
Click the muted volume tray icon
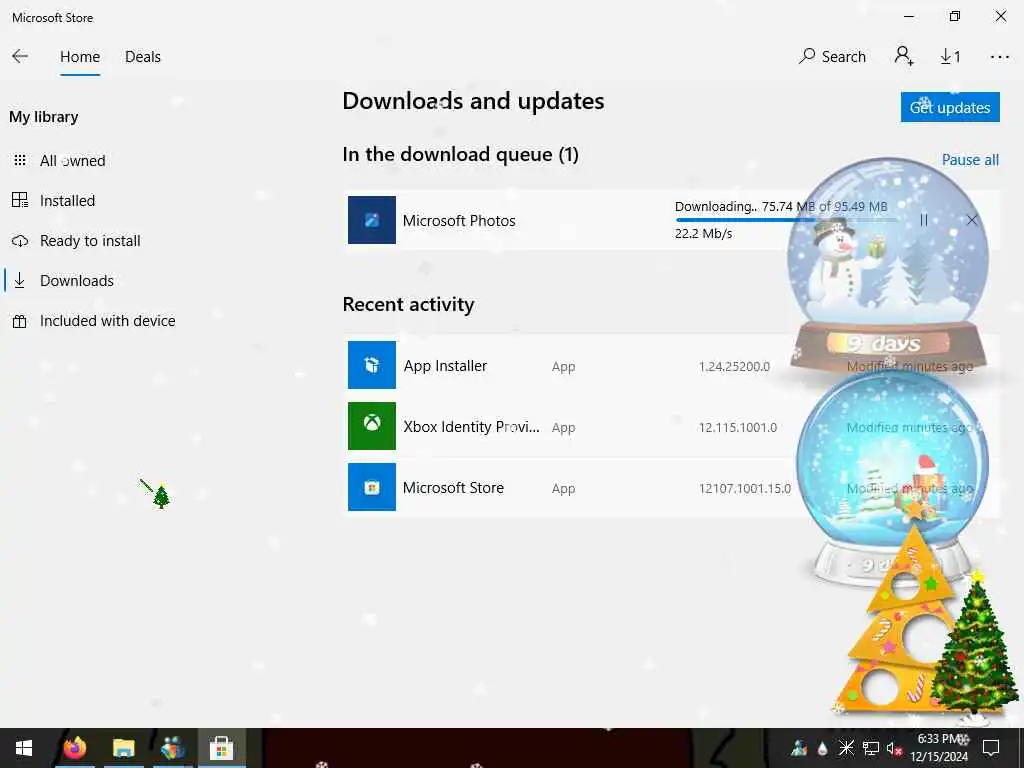[894, 748]
